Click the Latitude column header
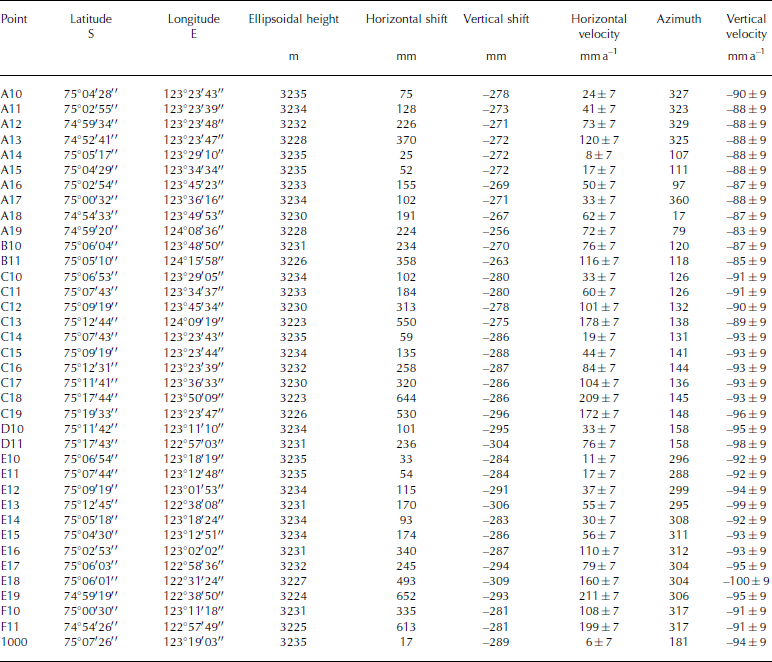772x662 pixels. pyautogui.click(x=92, y=19)
